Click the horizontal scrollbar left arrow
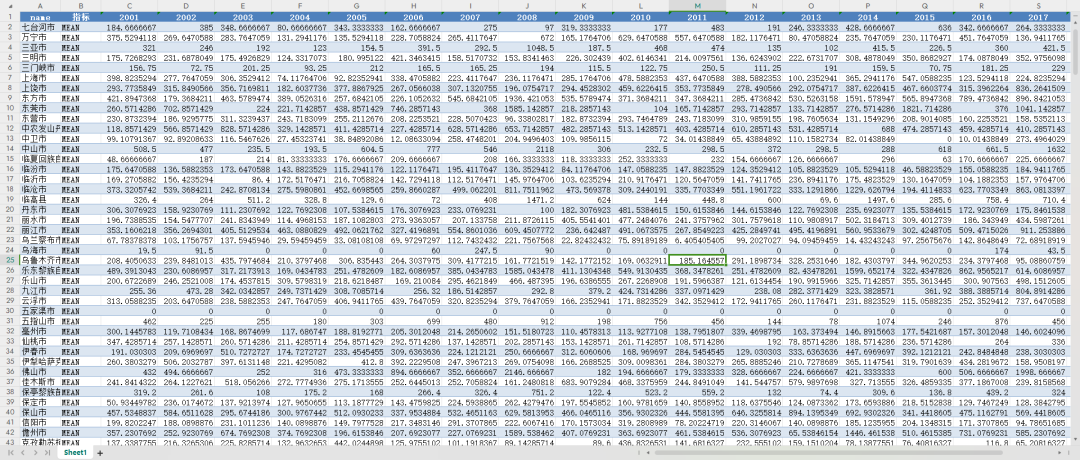Image resolution: width=1080 pixels, height=460 pixels. 649,453
